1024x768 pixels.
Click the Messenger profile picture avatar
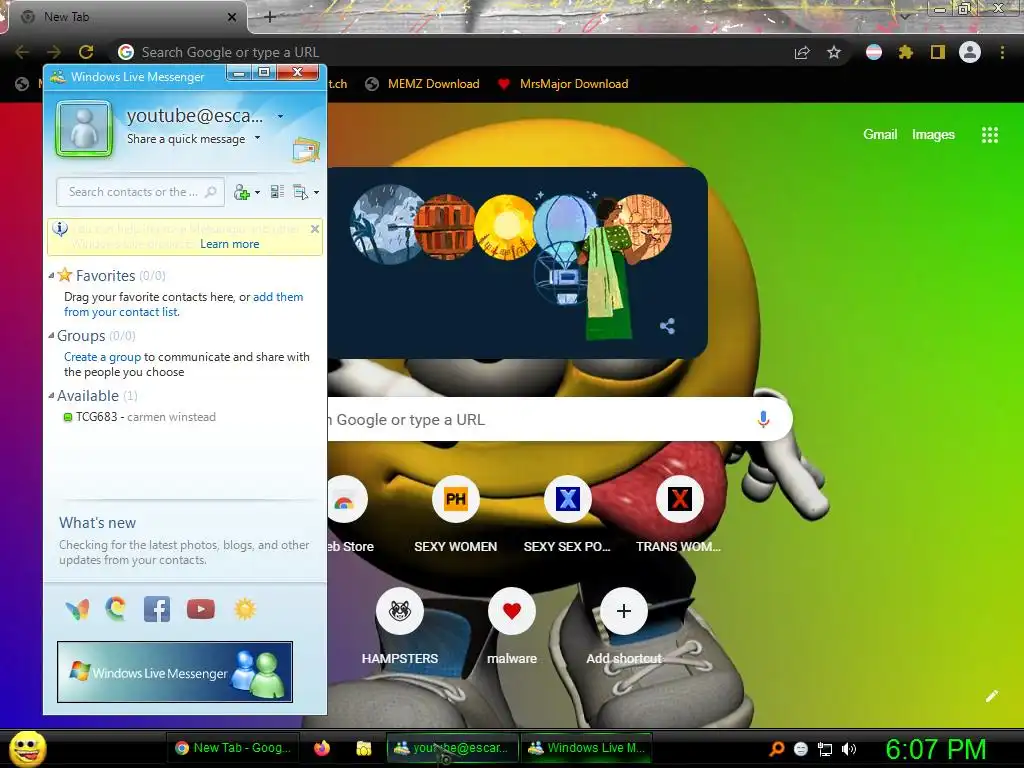pos(84,129)
